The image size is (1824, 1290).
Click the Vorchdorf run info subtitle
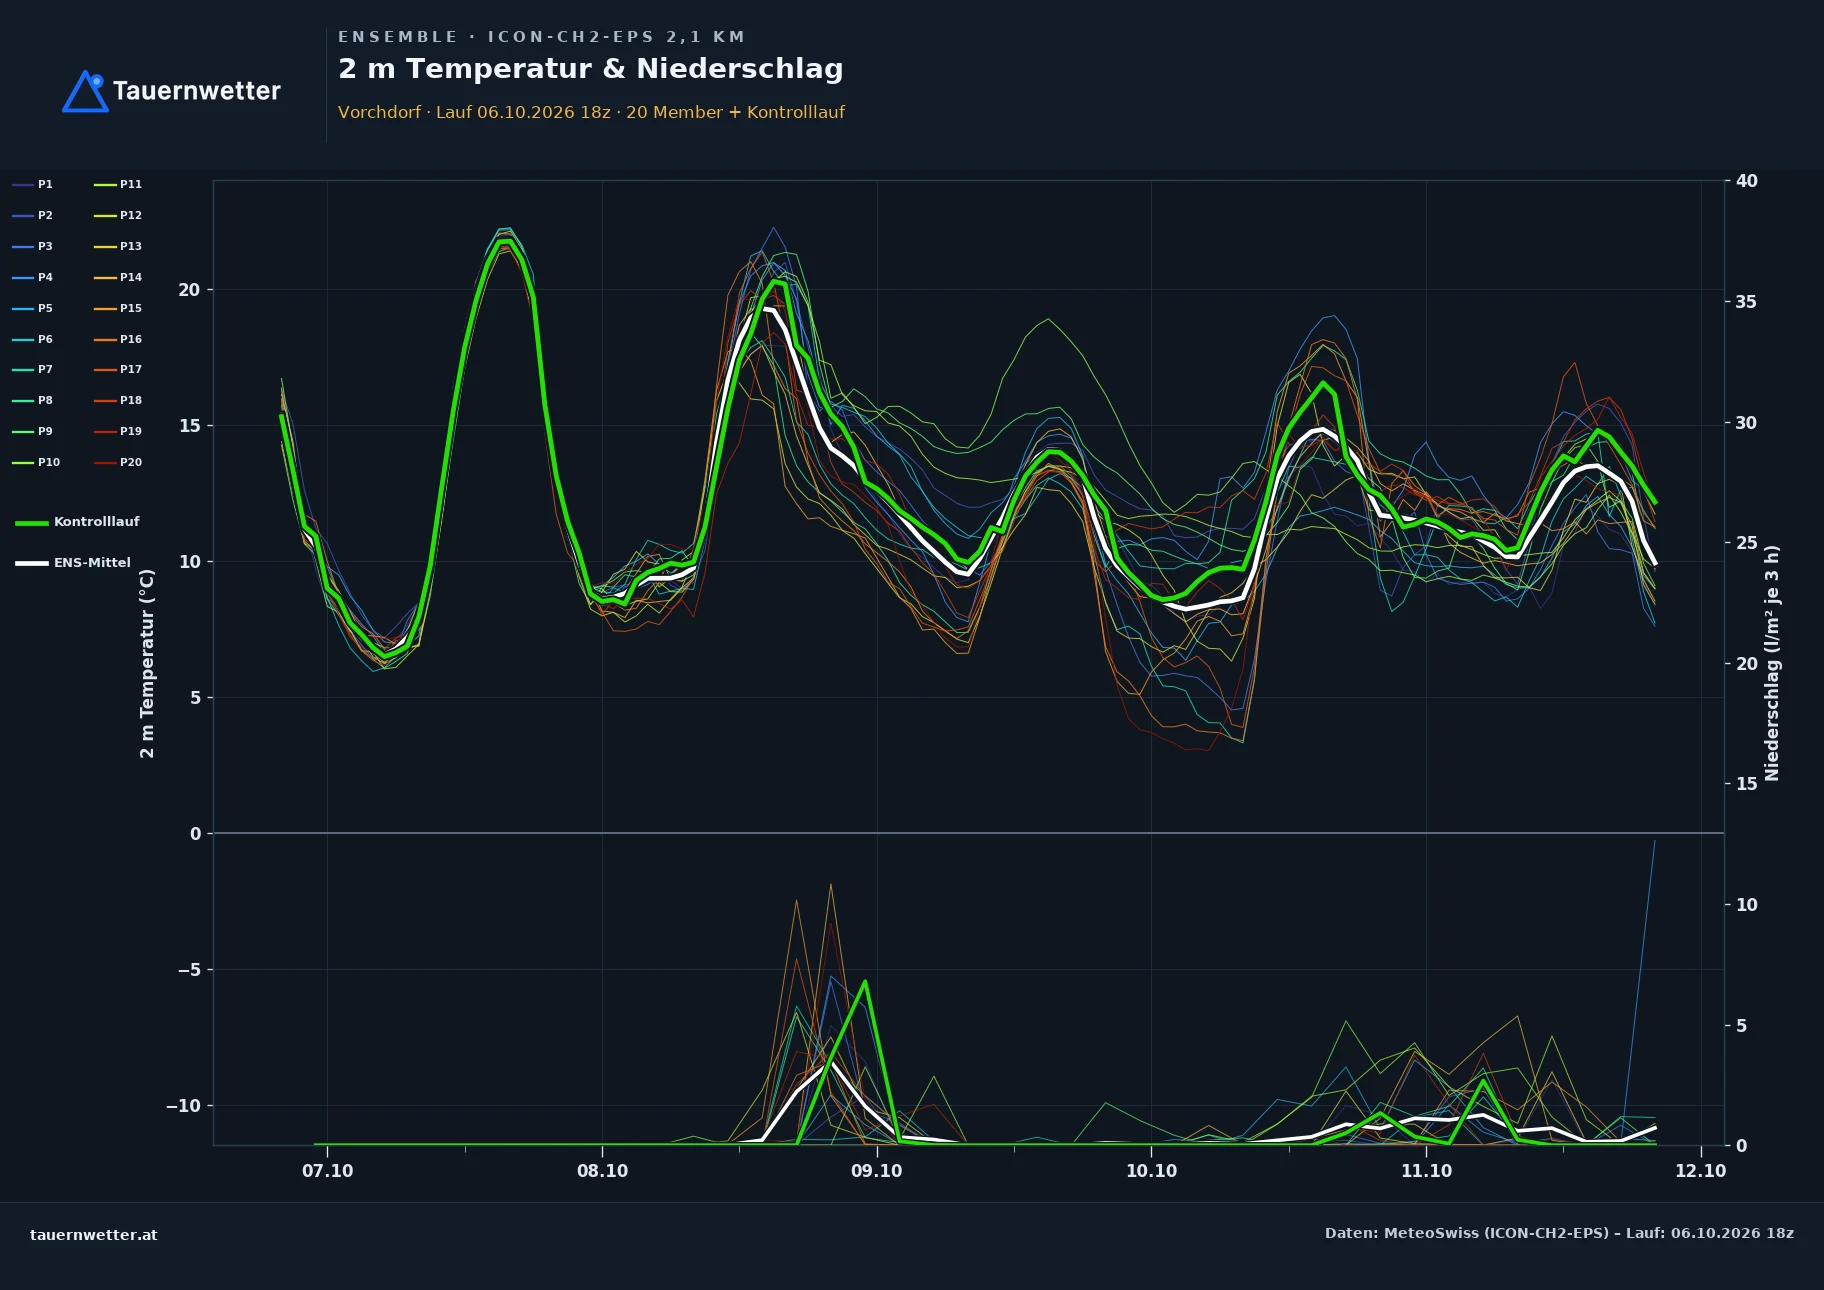coord(591,112)
